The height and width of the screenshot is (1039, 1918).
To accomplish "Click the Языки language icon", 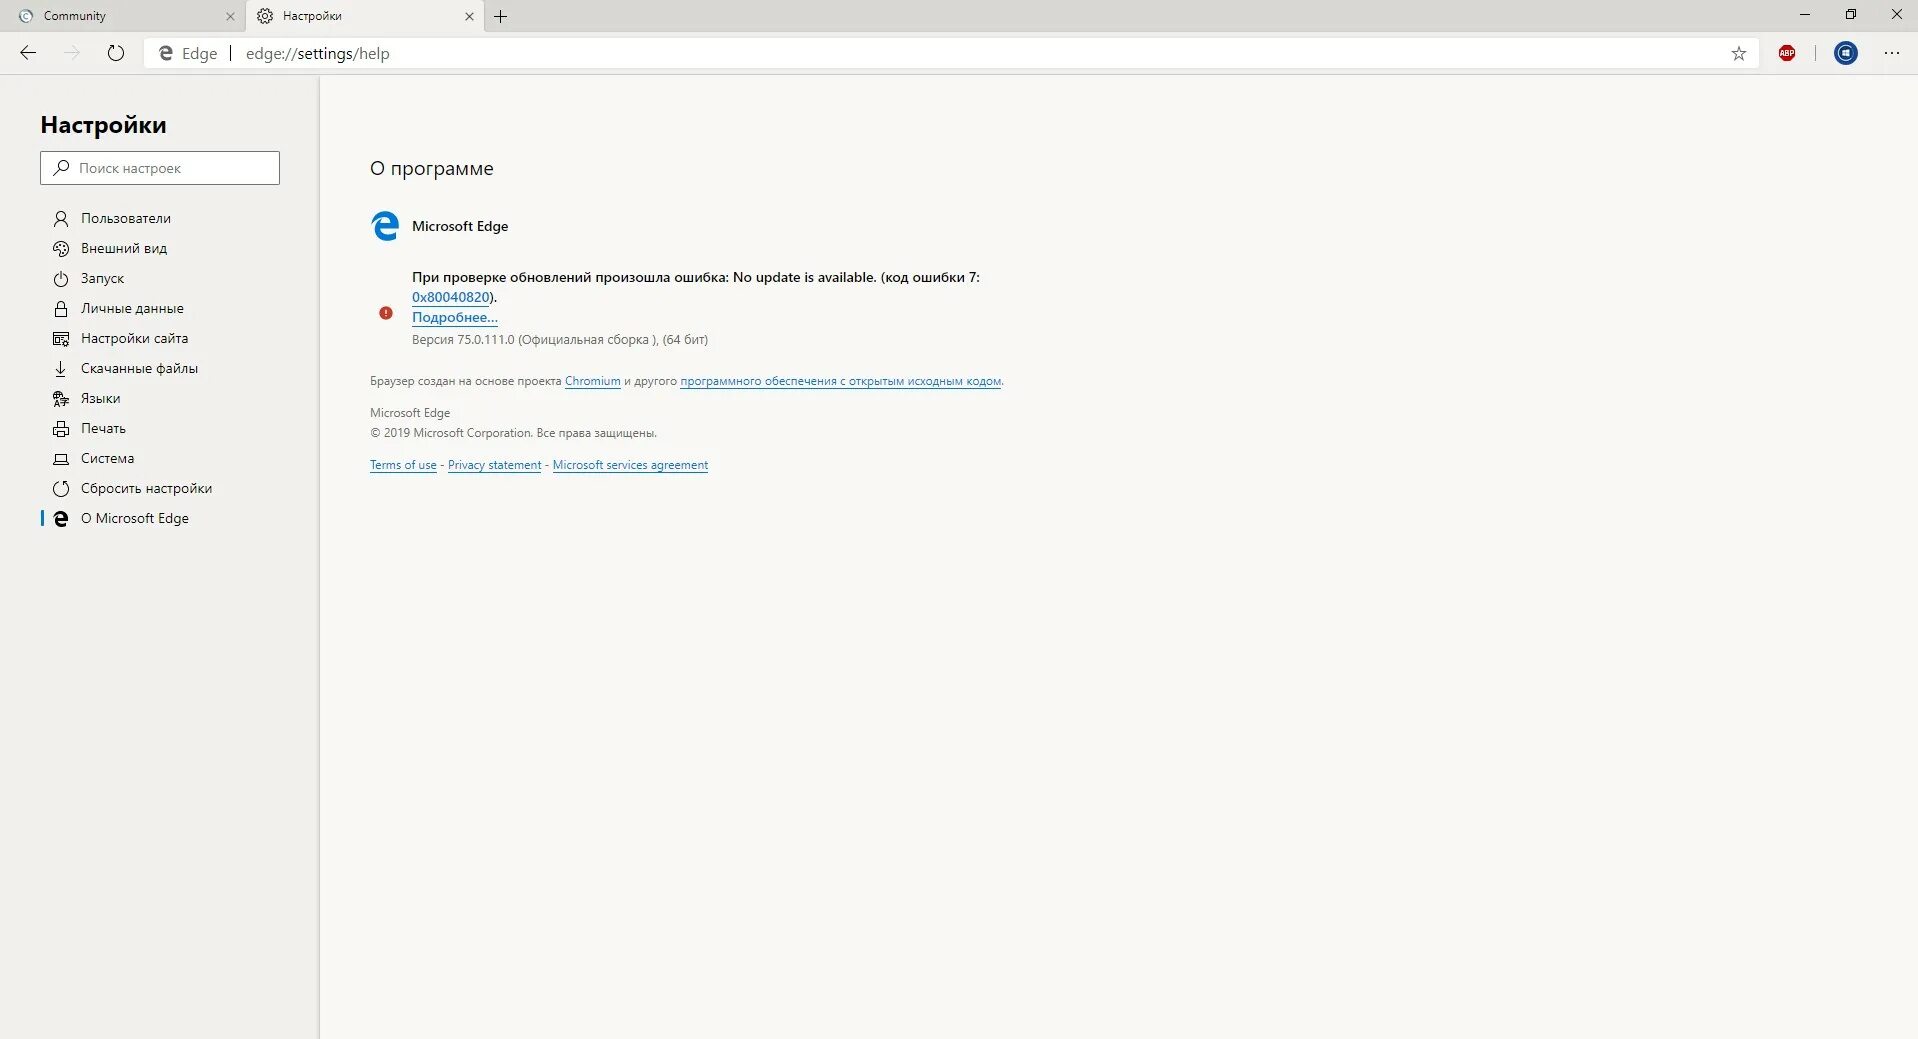I will click(61, 399).
